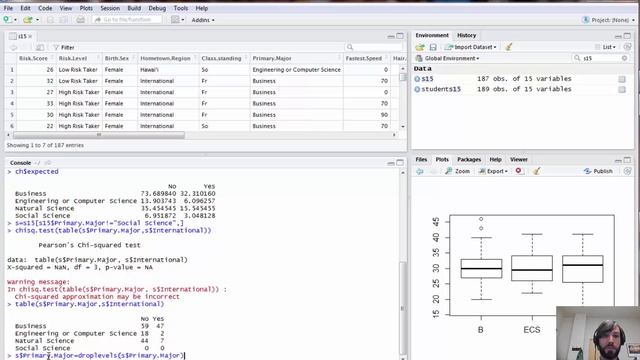Maximize the Console pane

point(400,163)
